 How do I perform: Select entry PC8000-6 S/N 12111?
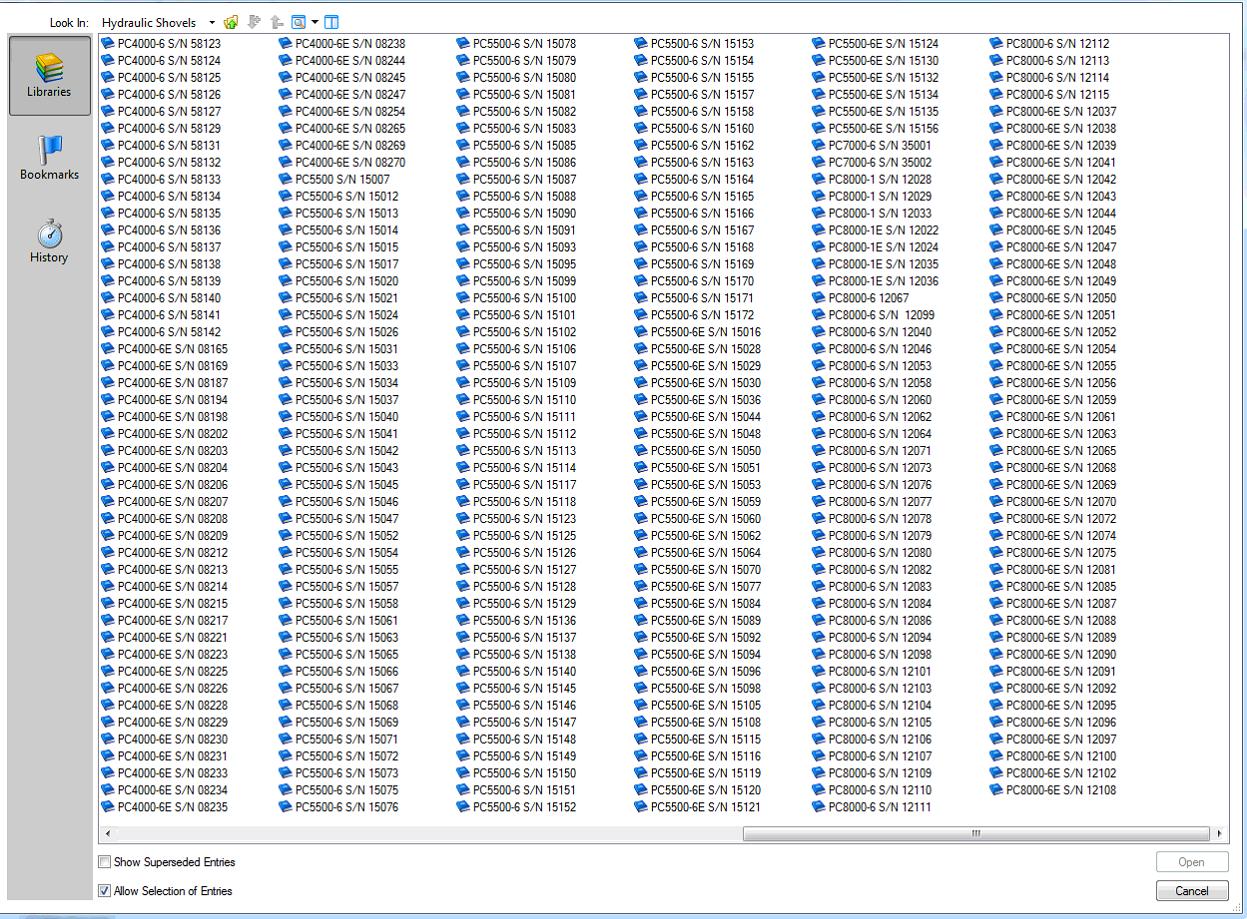coord(879,807)
